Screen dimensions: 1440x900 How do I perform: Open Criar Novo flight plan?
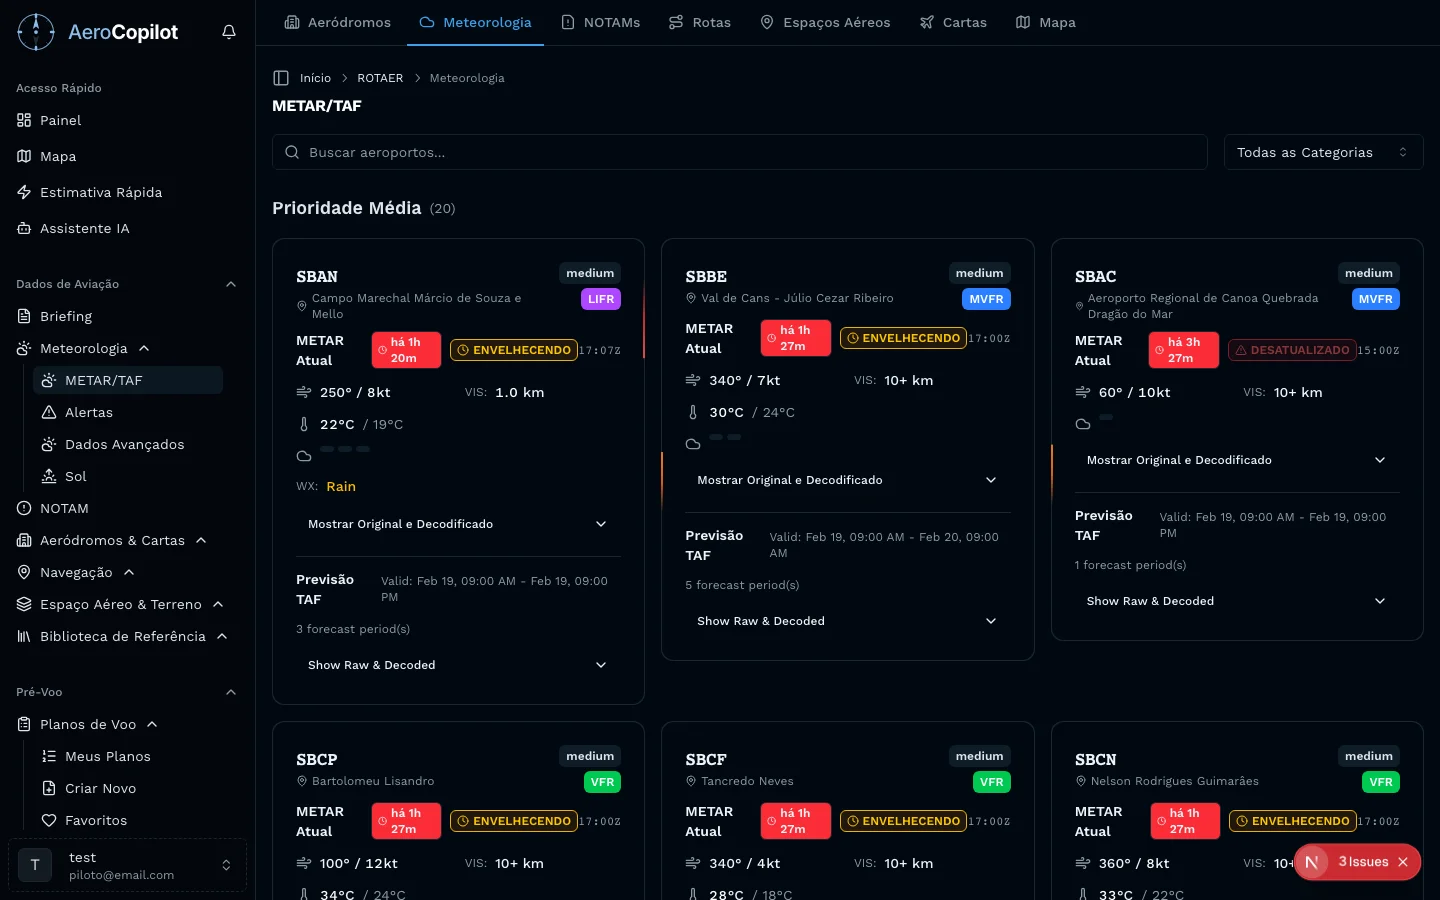tap(100, 788)
